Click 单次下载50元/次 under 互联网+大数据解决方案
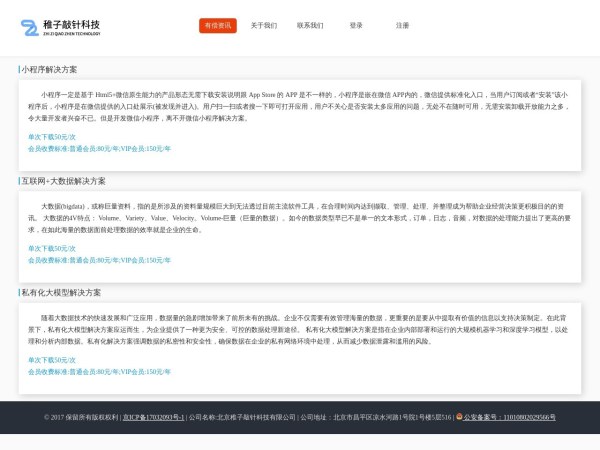Viewport: 600px width, 450px height. pyautogui.click(x=52, y=248)
